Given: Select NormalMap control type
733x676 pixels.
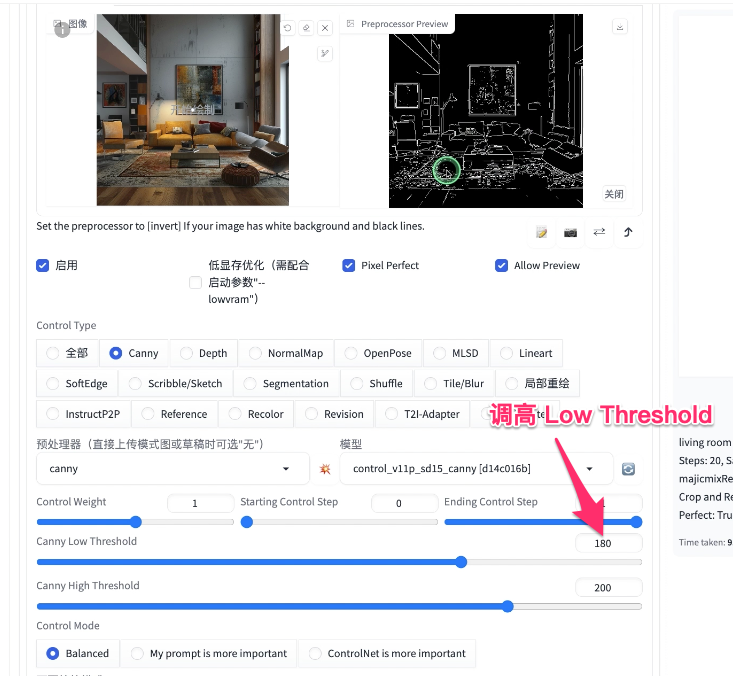Looking at the screenshot, I should coord(286,353).
